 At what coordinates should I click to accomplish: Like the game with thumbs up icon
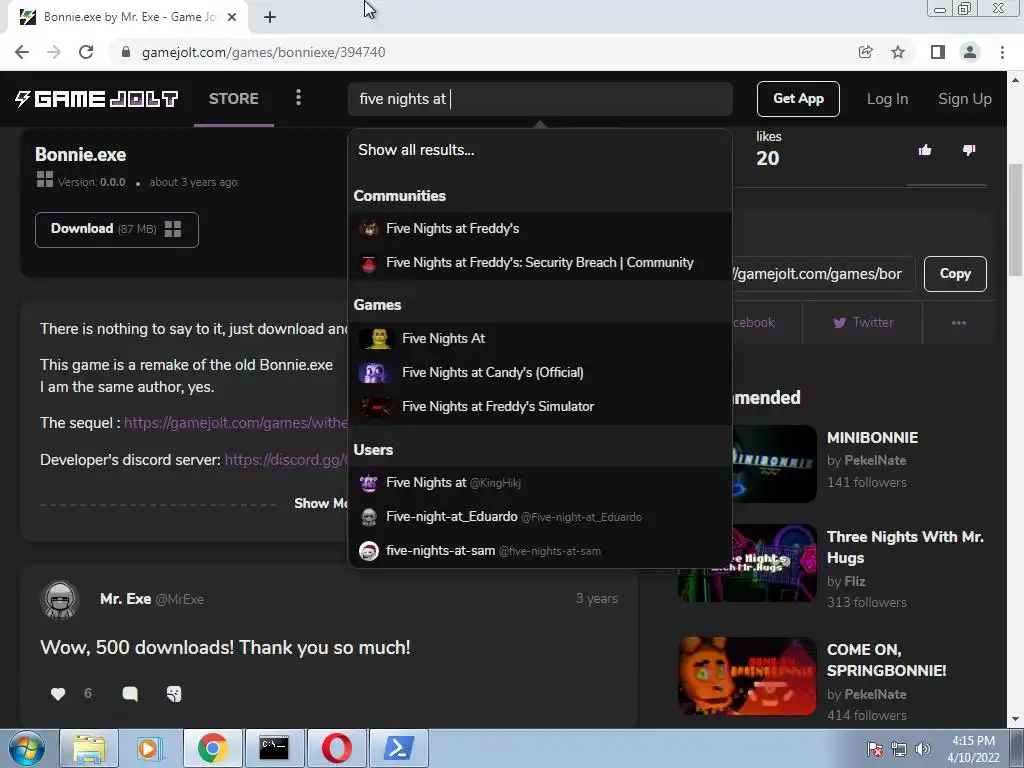coord(925,150)
